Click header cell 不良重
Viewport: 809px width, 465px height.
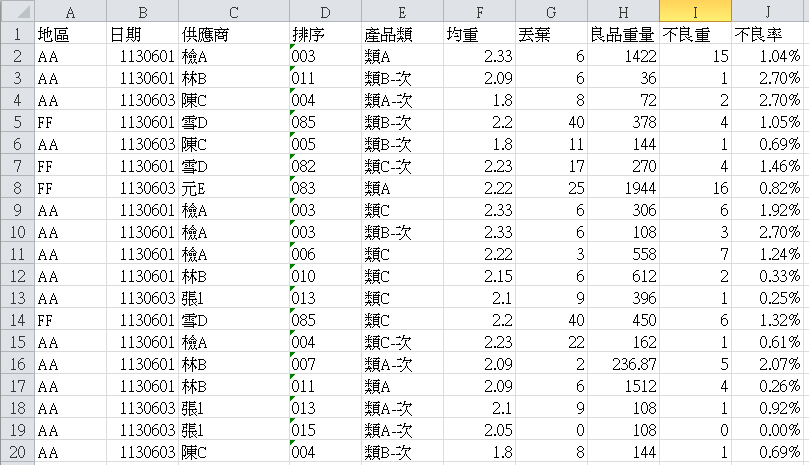695,34
